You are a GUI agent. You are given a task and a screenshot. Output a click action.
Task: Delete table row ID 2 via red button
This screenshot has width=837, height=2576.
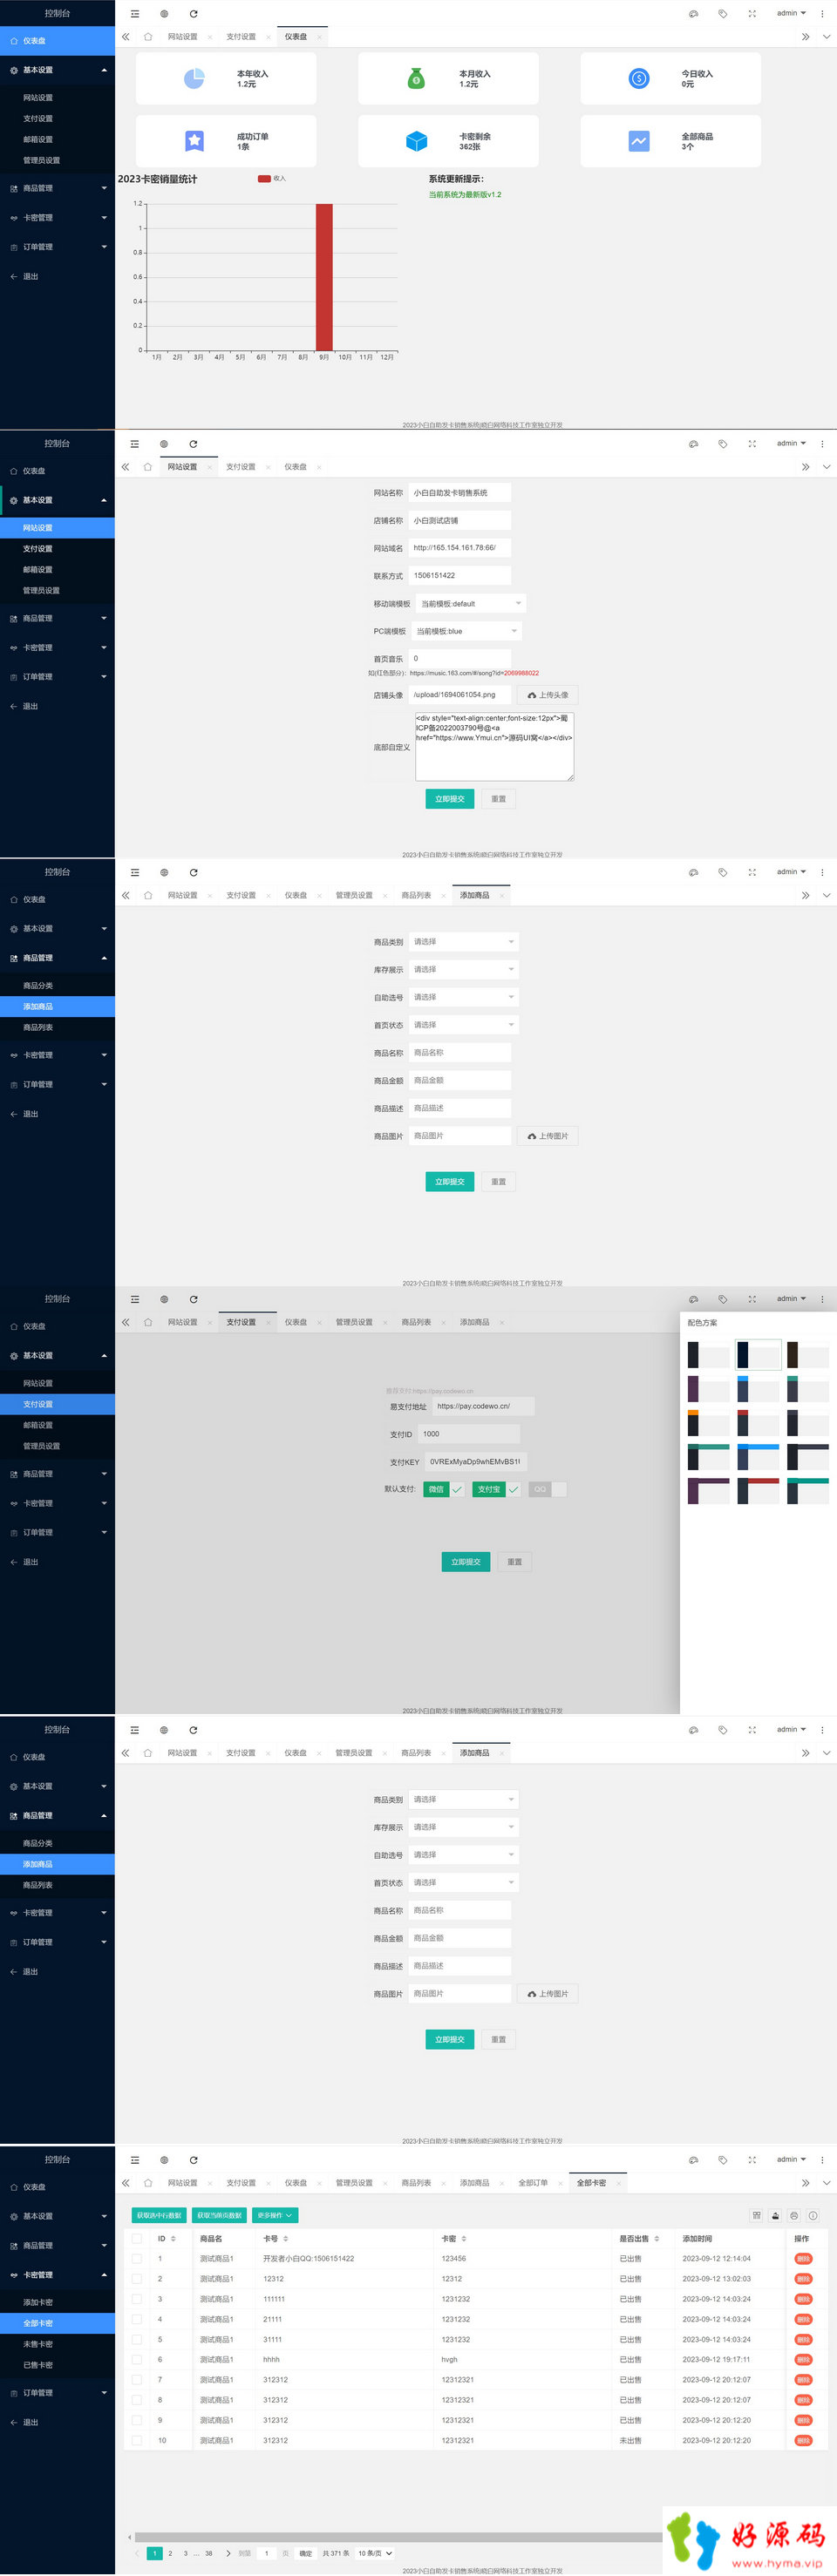click(803, 2279)
